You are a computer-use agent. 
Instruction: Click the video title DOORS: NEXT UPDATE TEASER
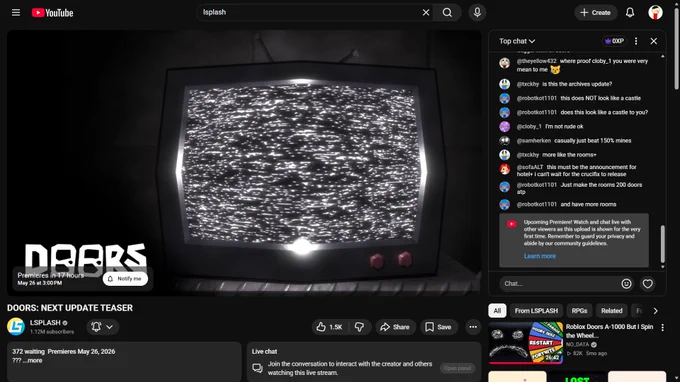70,308
